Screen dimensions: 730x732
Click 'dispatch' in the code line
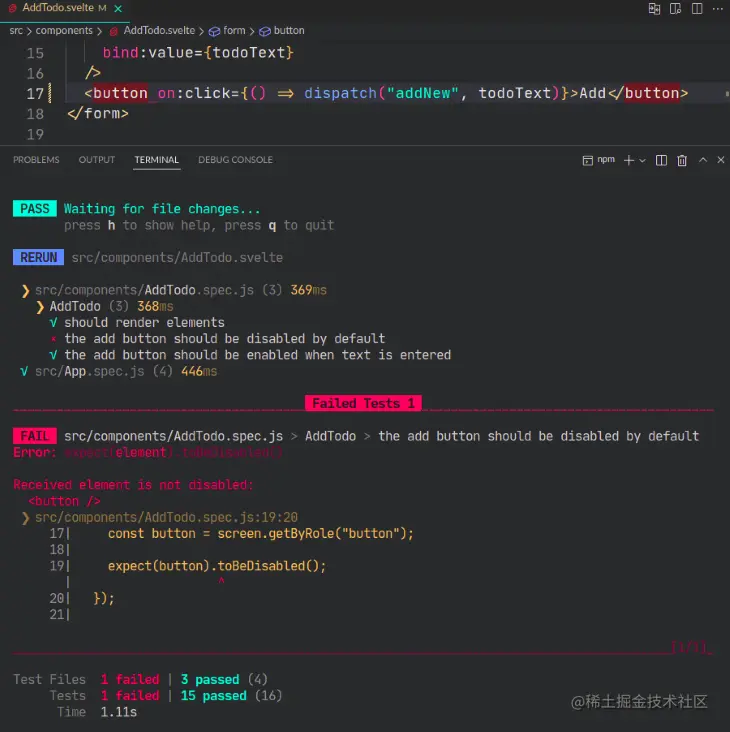click(x=340, y=93)
